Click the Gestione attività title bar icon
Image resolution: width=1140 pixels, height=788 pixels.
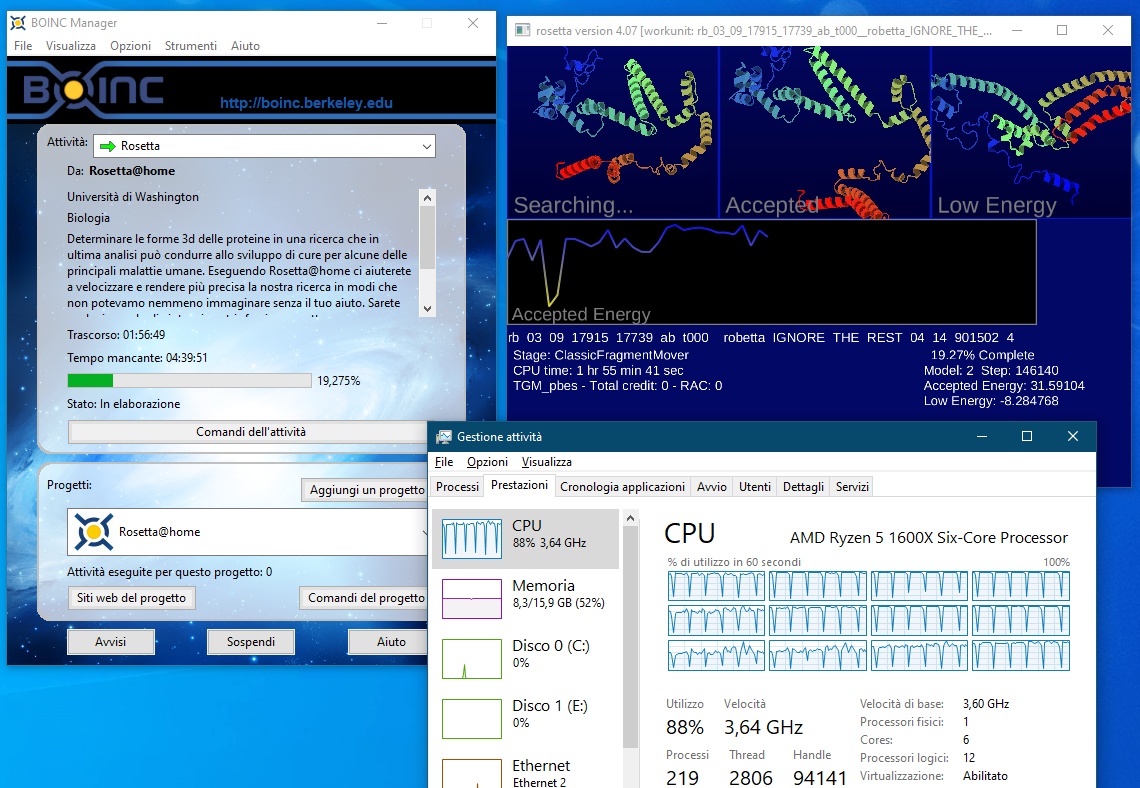443,437
